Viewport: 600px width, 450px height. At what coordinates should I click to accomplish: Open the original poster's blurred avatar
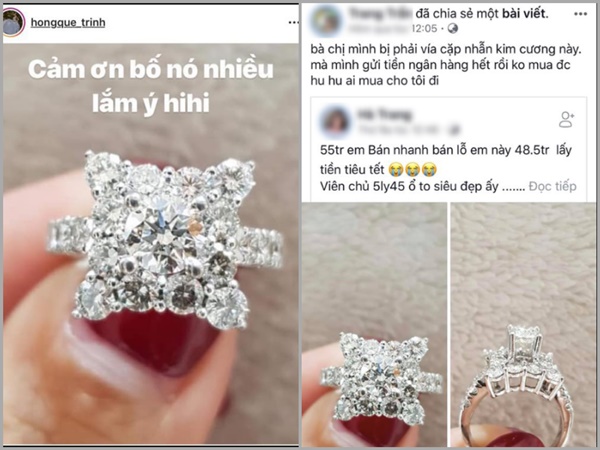tap(336, 122)
